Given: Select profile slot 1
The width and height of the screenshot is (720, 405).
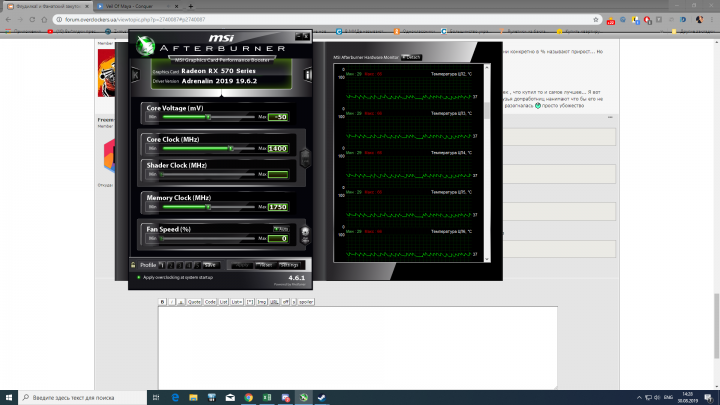Looking at the screenshot, I should tap(162, 265).
